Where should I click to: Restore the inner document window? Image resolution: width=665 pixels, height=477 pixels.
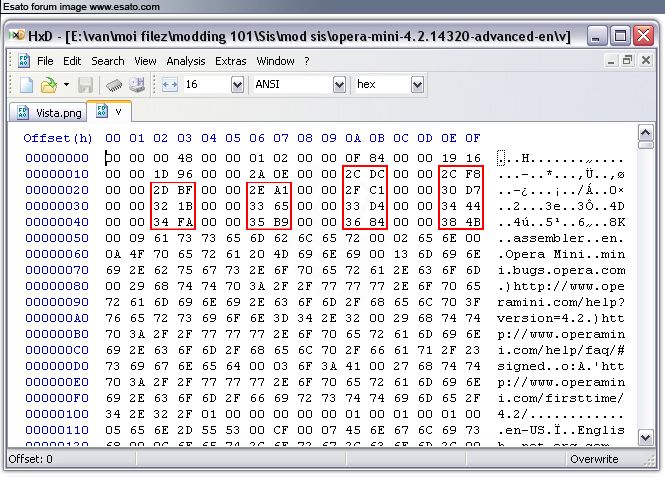pyautogui.click(x=628, y=61)
